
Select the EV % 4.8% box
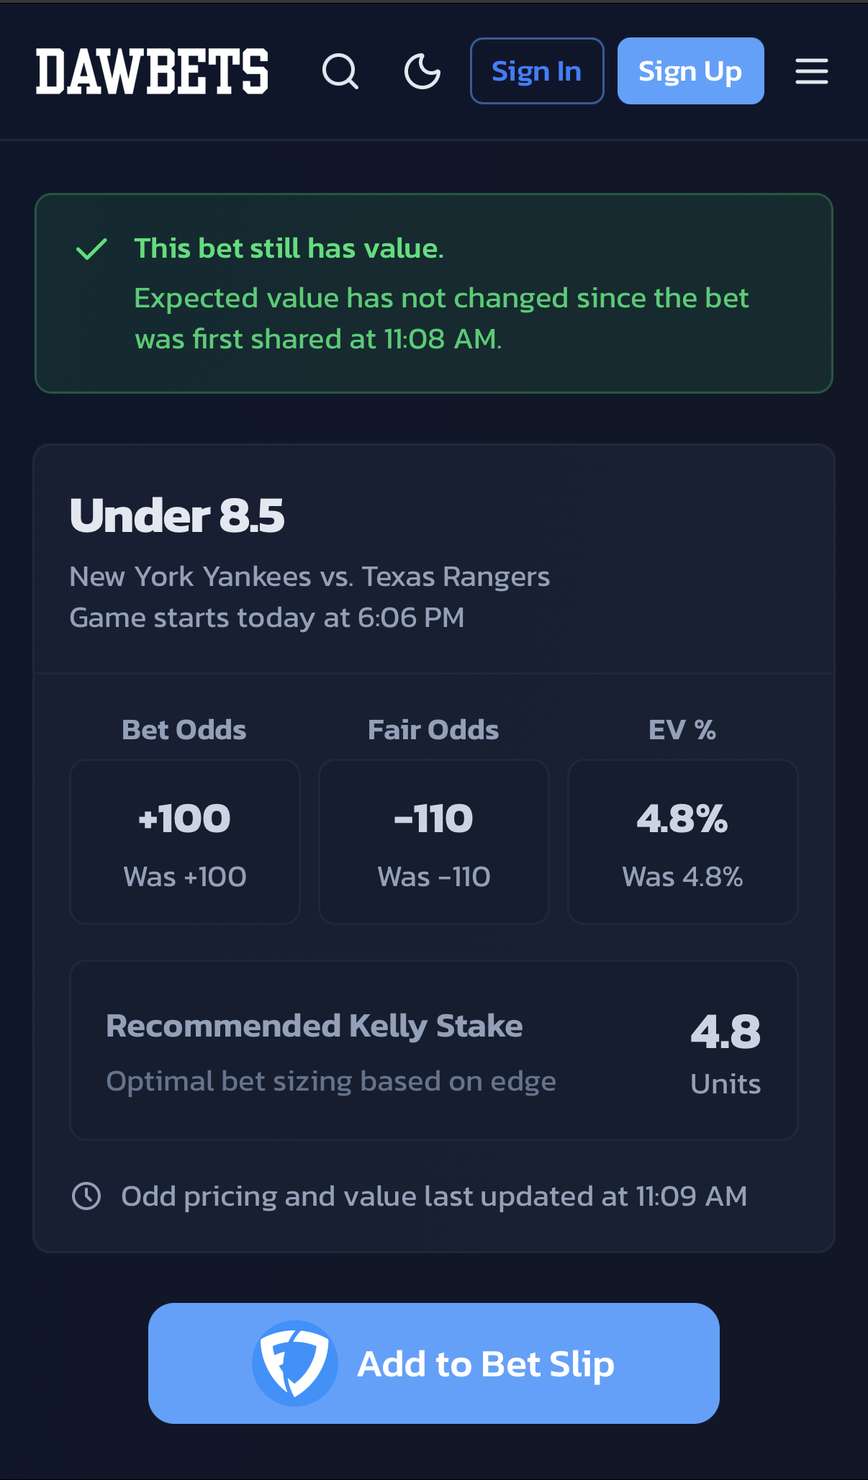click(682, 841)
